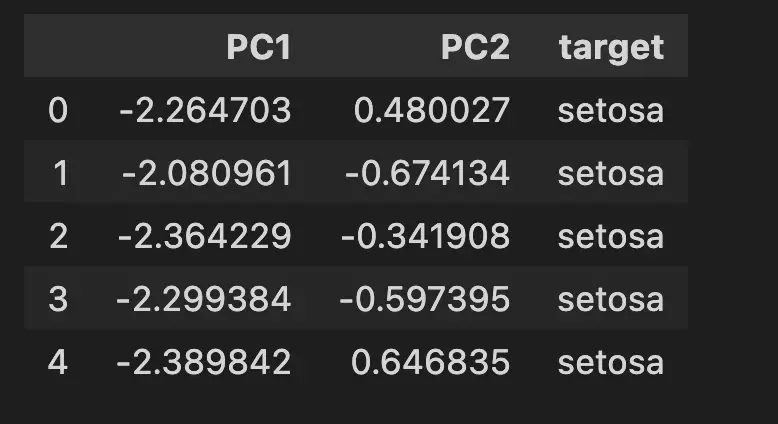The width and height of the screenshot is (778, 424).
Task: Click the PC2 value 0.480027
Action: point(432,110)
